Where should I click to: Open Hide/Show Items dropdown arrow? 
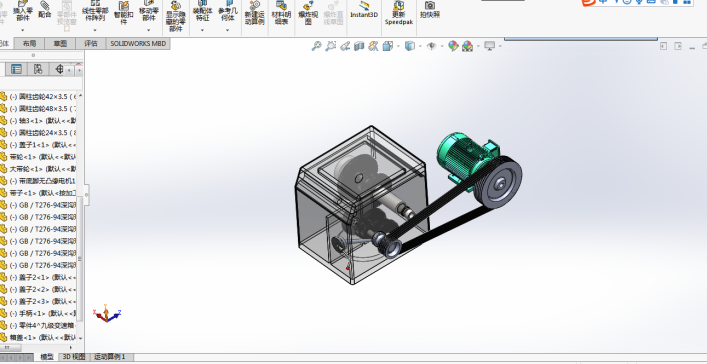[x=442, y=46]
